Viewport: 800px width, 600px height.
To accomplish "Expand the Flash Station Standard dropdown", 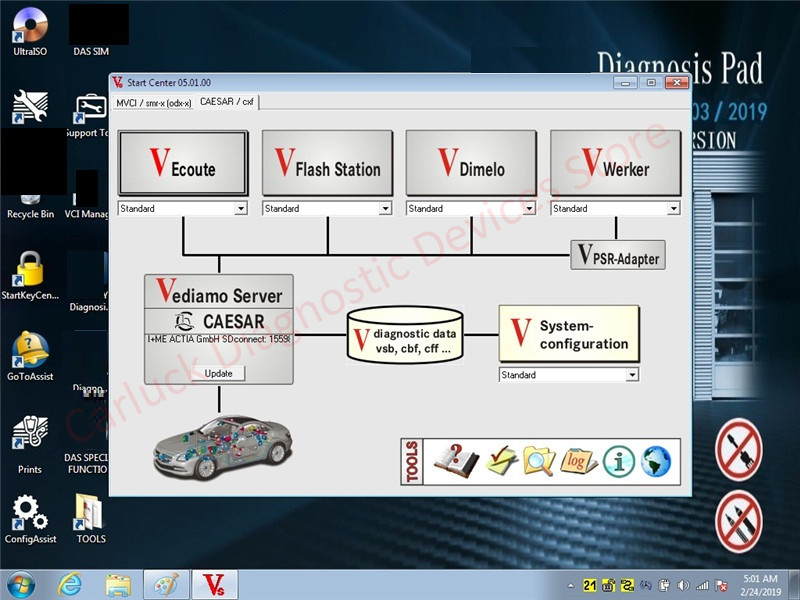I will tap(385, 208).
